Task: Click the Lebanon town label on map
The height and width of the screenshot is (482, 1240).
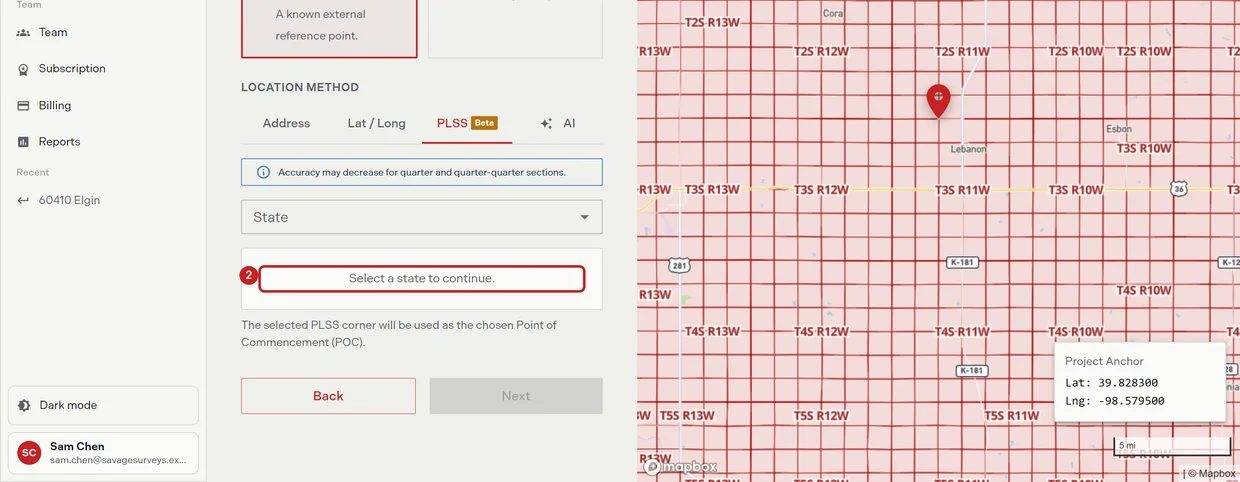Action: [x=967, y=149]
